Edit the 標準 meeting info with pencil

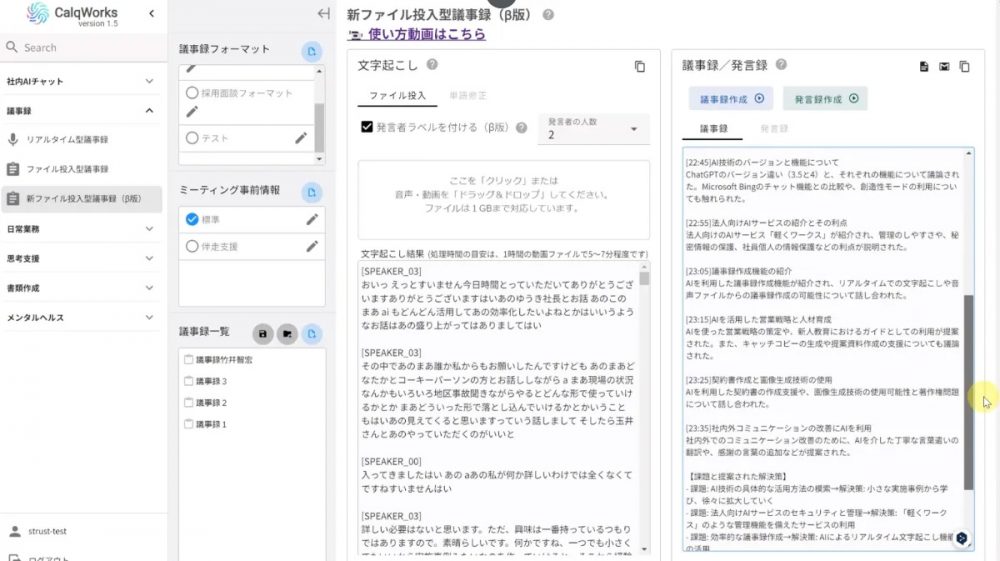[312, 219]
